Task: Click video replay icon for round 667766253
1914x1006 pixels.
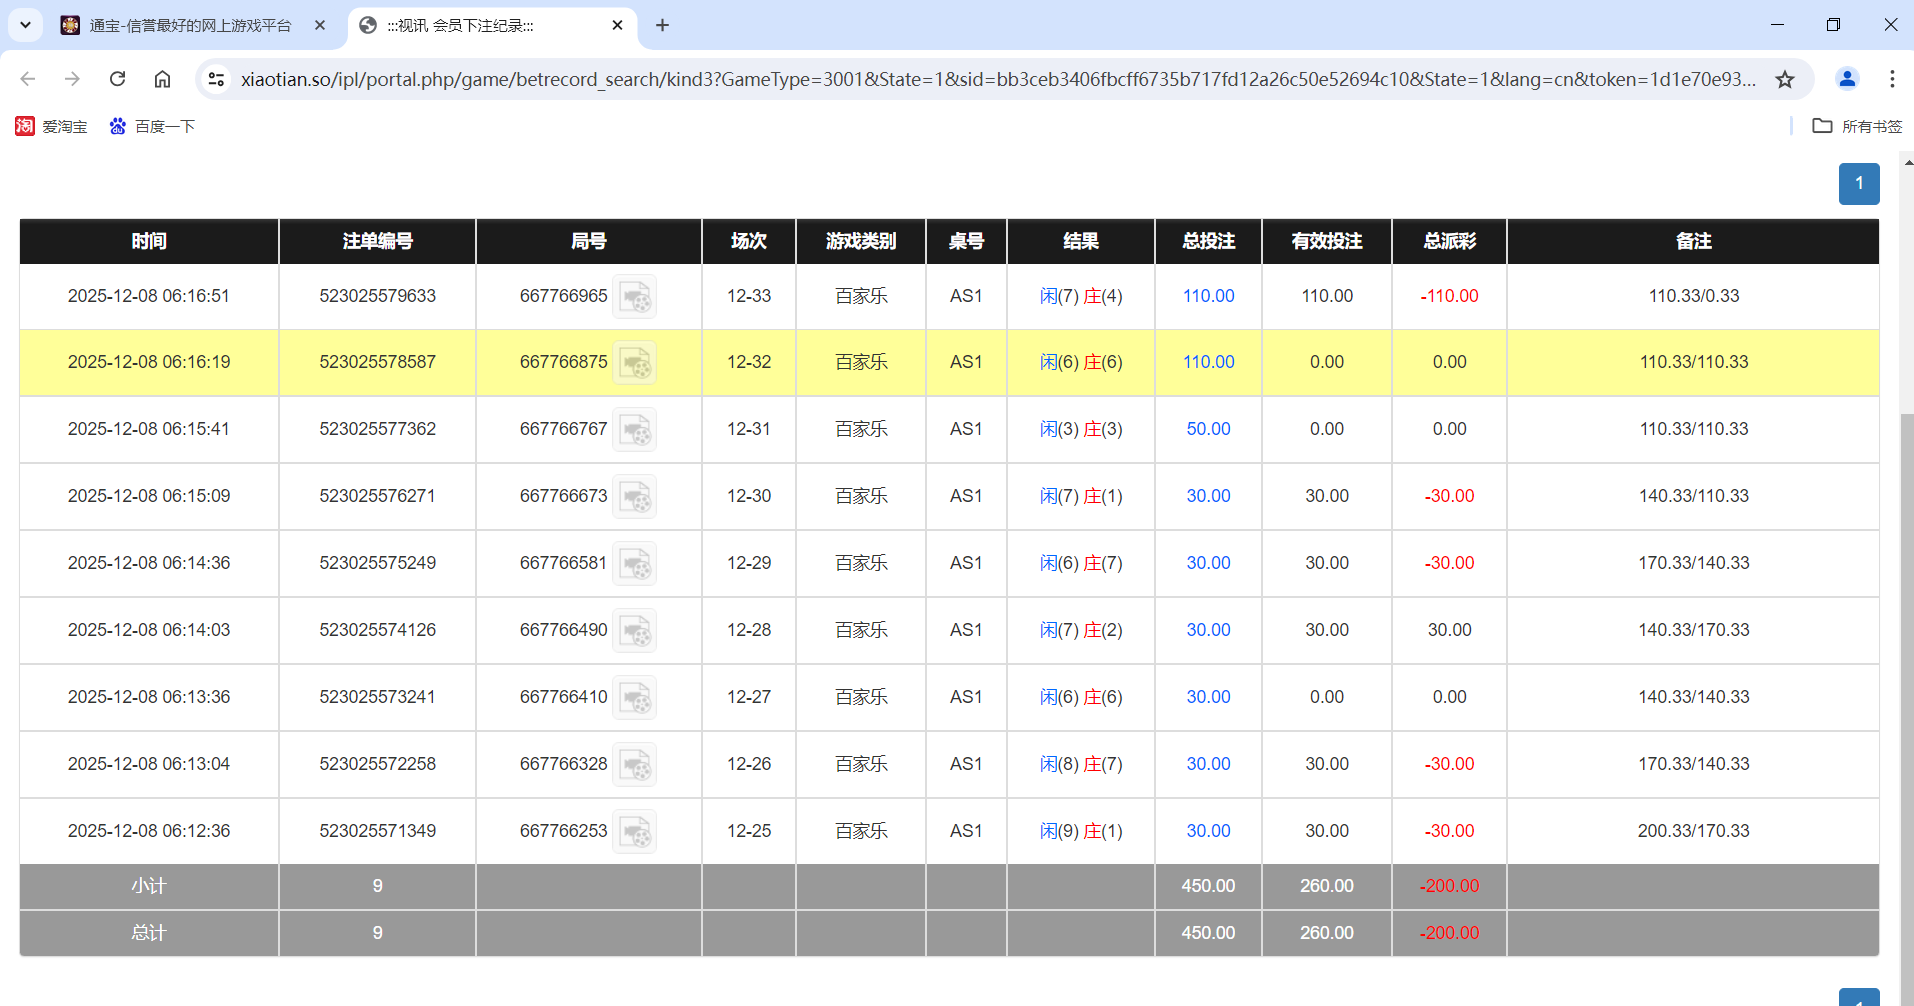Action: coord(635,831)
